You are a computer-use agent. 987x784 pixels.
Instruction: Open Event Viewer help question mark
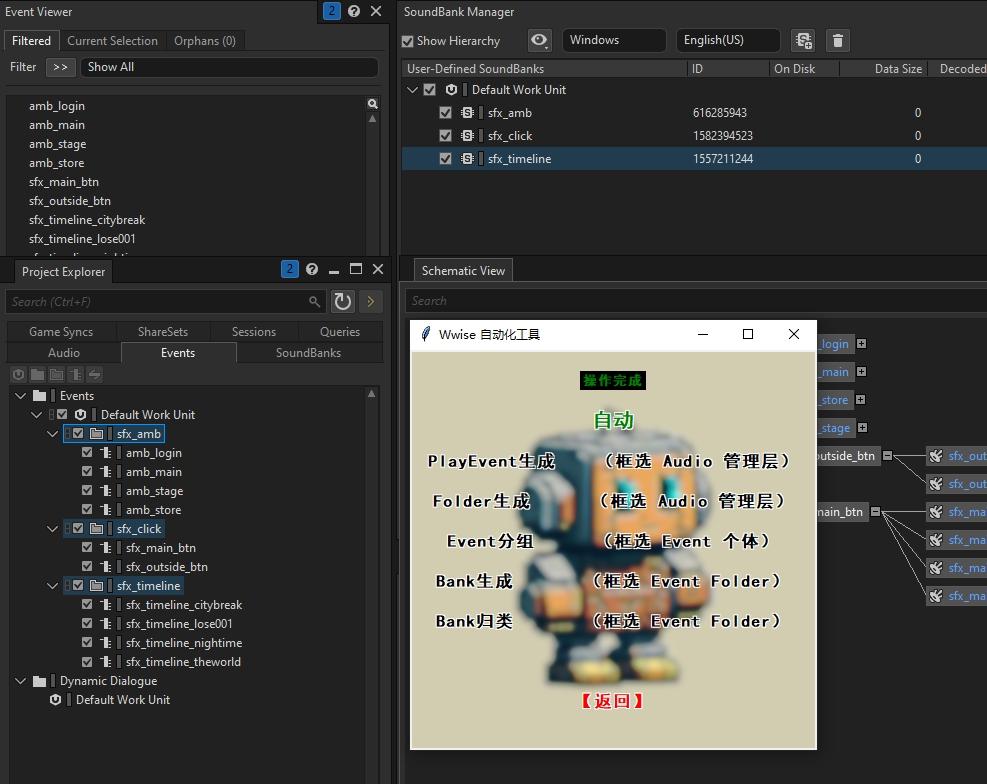tap(354, 11)
